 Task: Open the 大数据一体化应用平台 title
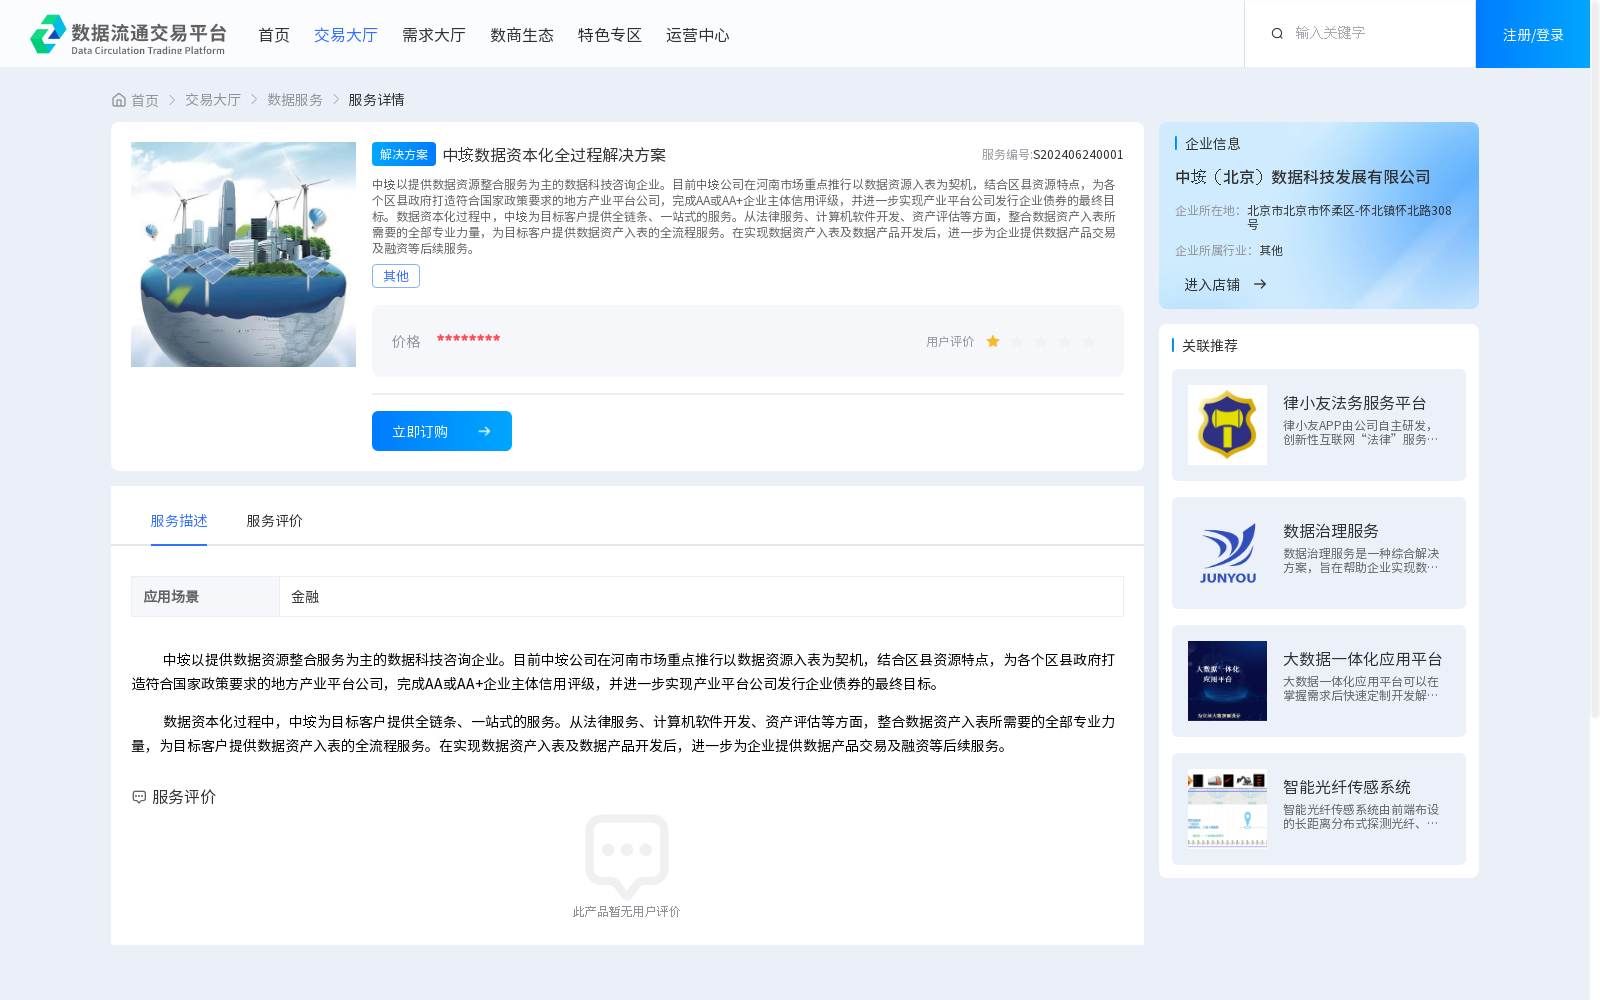tap(1363, 659)
